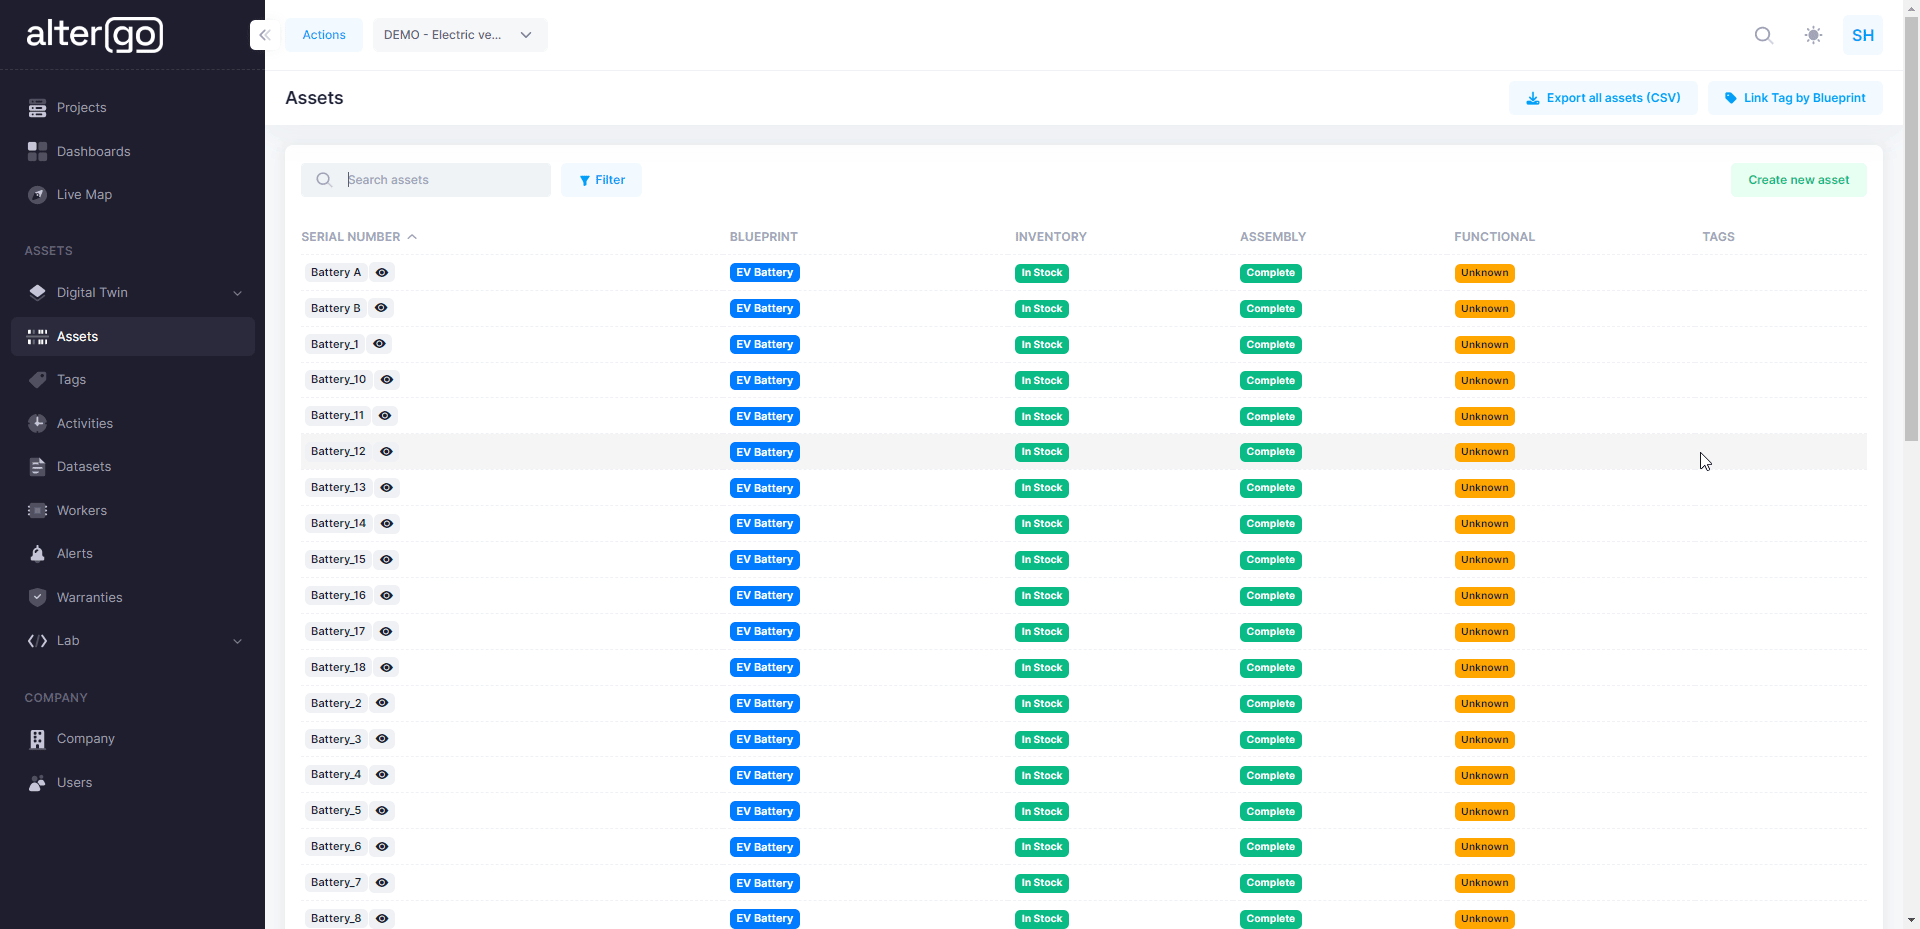The image size is (1920, 929).
Task: Open Alerts from the sidebar
Action: (74, 554)
